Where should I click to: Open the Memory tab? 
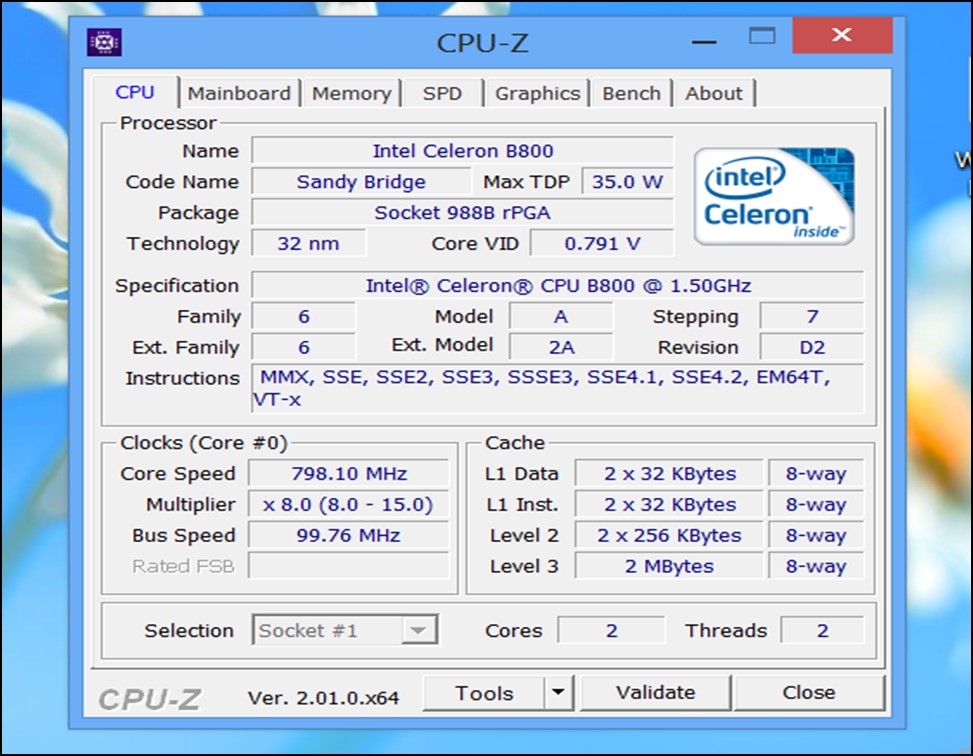click(351, 94)
